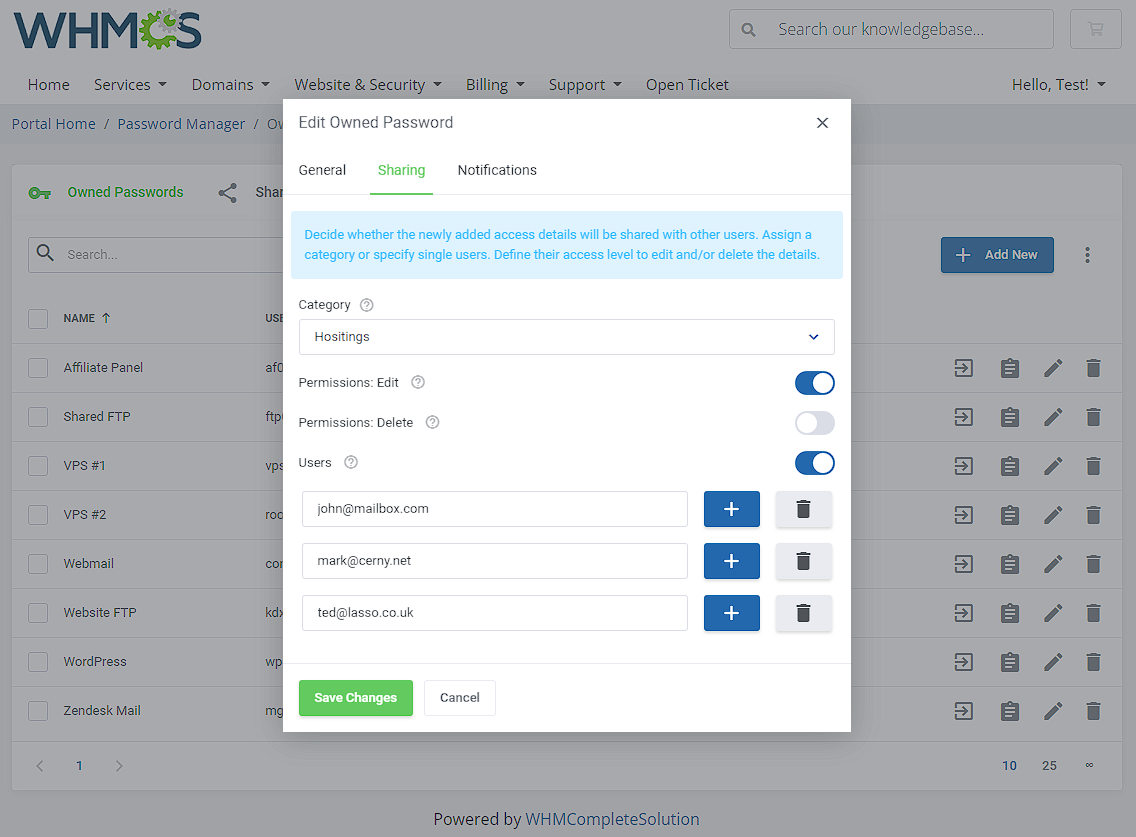Click the login icon in Webmail row
The image size is (1136, 837).
(x=964, y=564)
